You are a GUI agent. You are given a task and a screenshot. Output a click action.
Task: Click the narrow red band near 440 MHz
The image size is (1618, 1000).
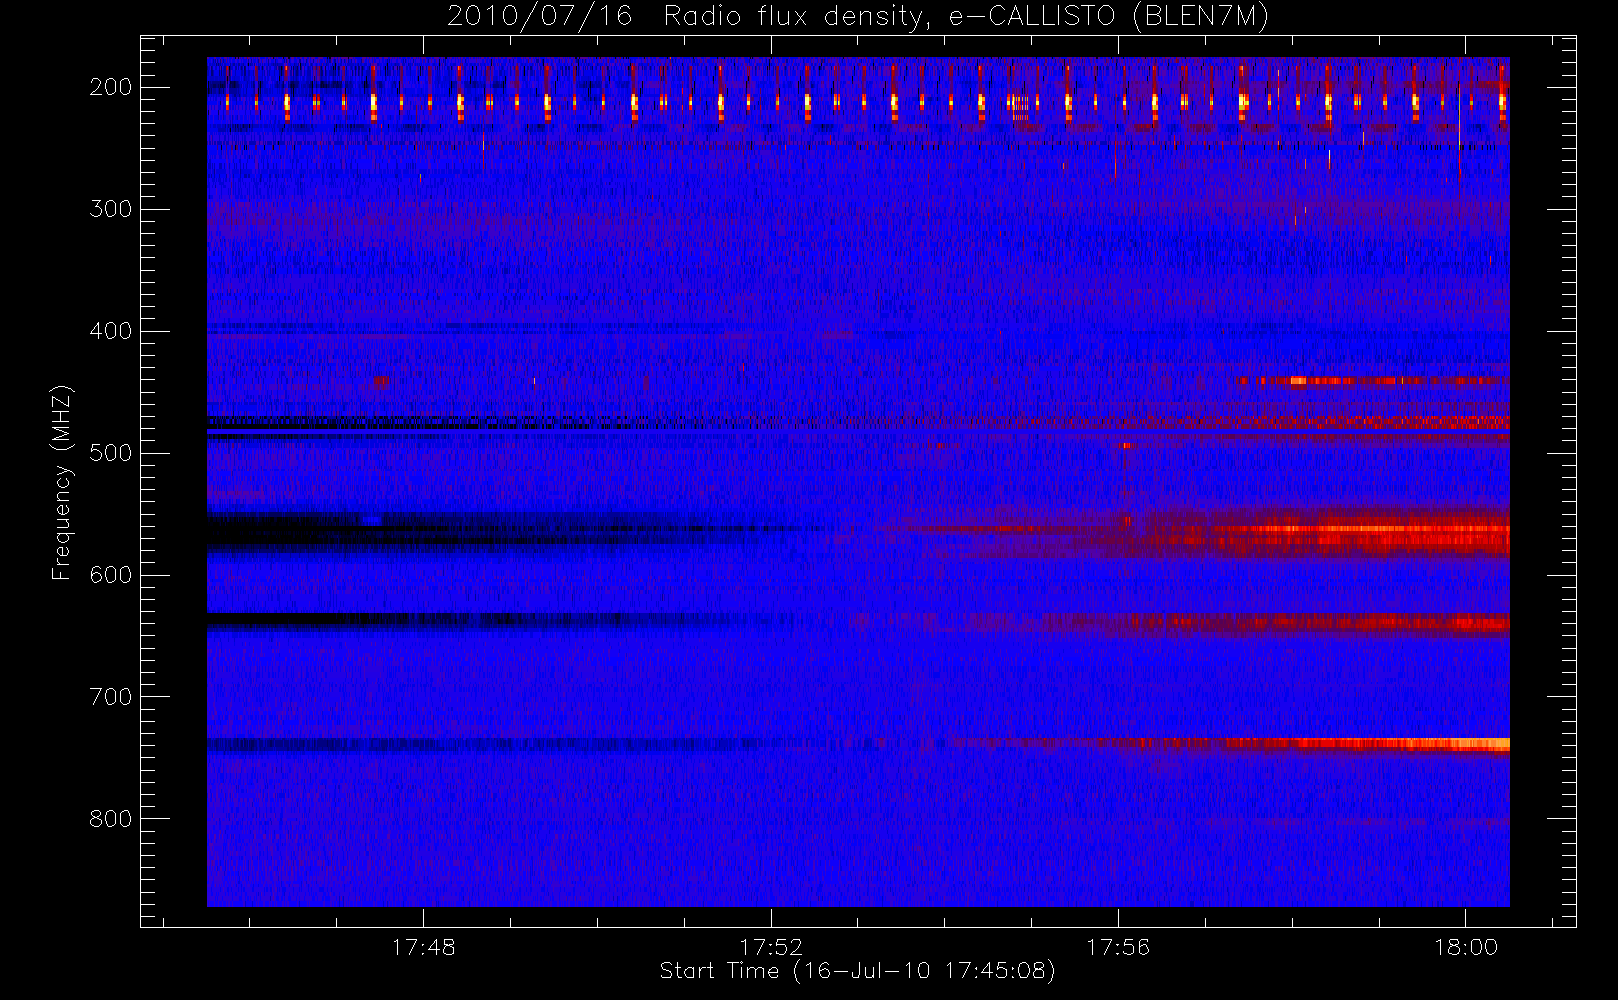tap(1372, 380)
